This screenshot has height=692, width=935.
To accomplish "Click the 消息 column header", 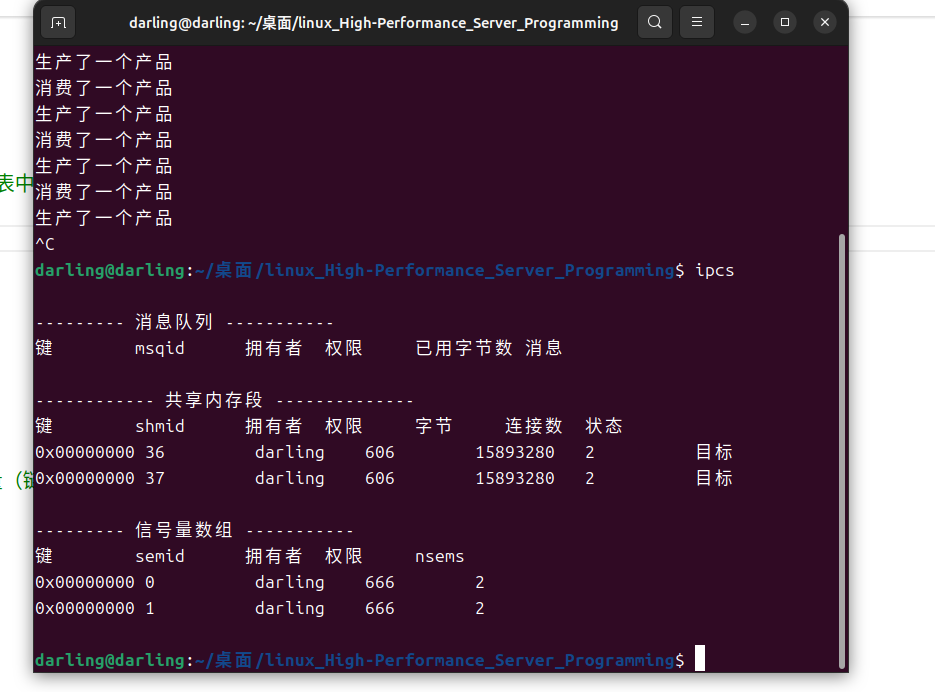I will [543, 348].
